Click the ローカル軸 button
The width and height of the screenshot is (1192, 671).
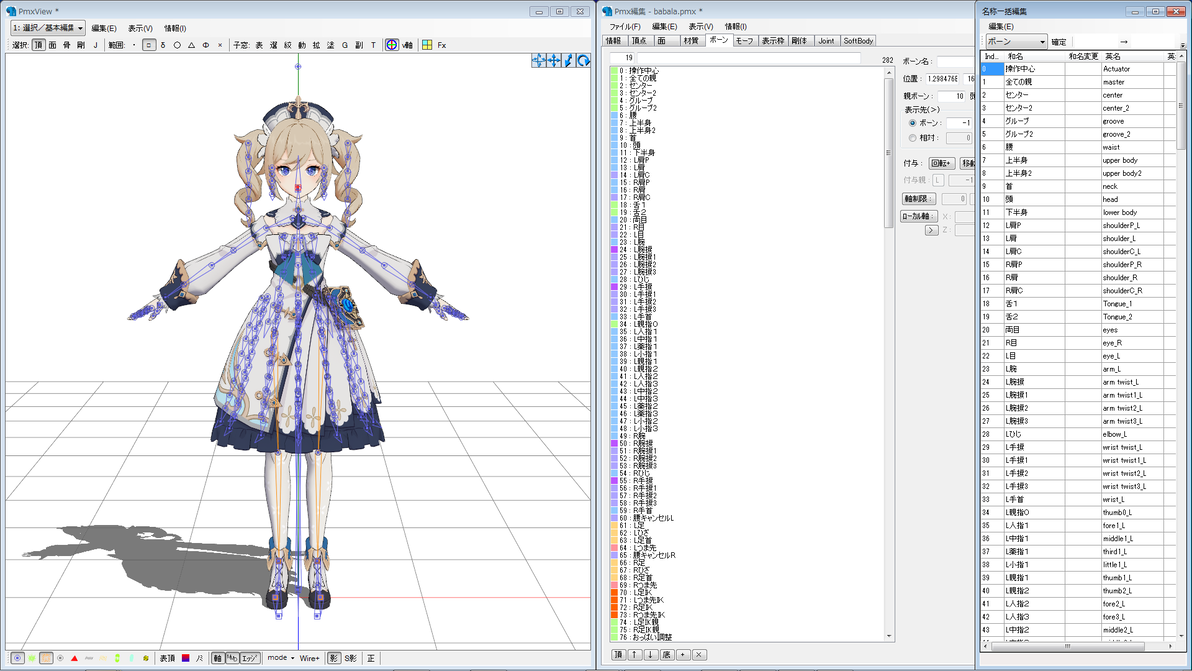918,217
